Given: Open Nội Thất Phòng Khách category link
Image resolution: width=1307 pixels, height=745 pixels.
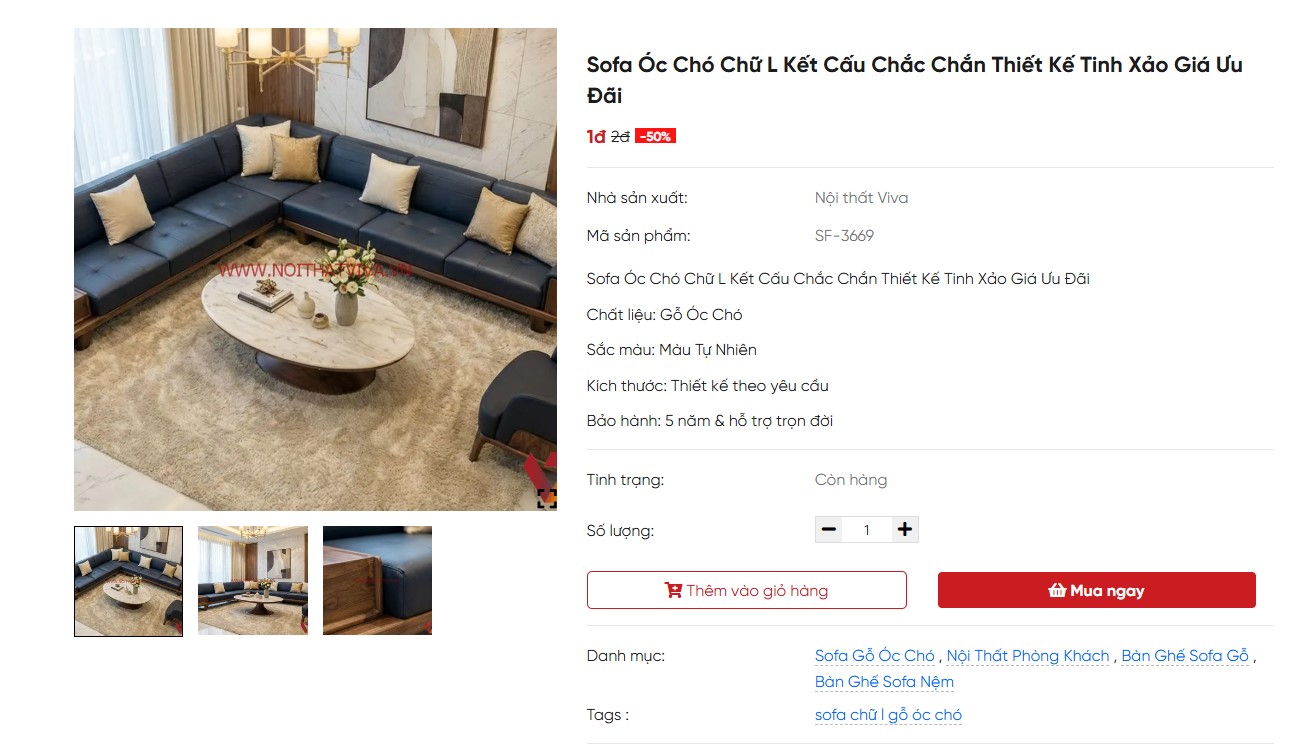Looking at the screenshot, I should point(1028,656).
